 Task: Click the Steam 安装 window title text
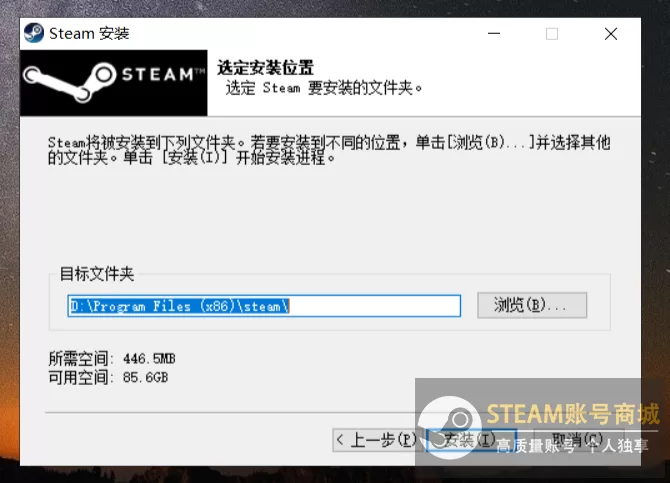(x=89, y=33)
